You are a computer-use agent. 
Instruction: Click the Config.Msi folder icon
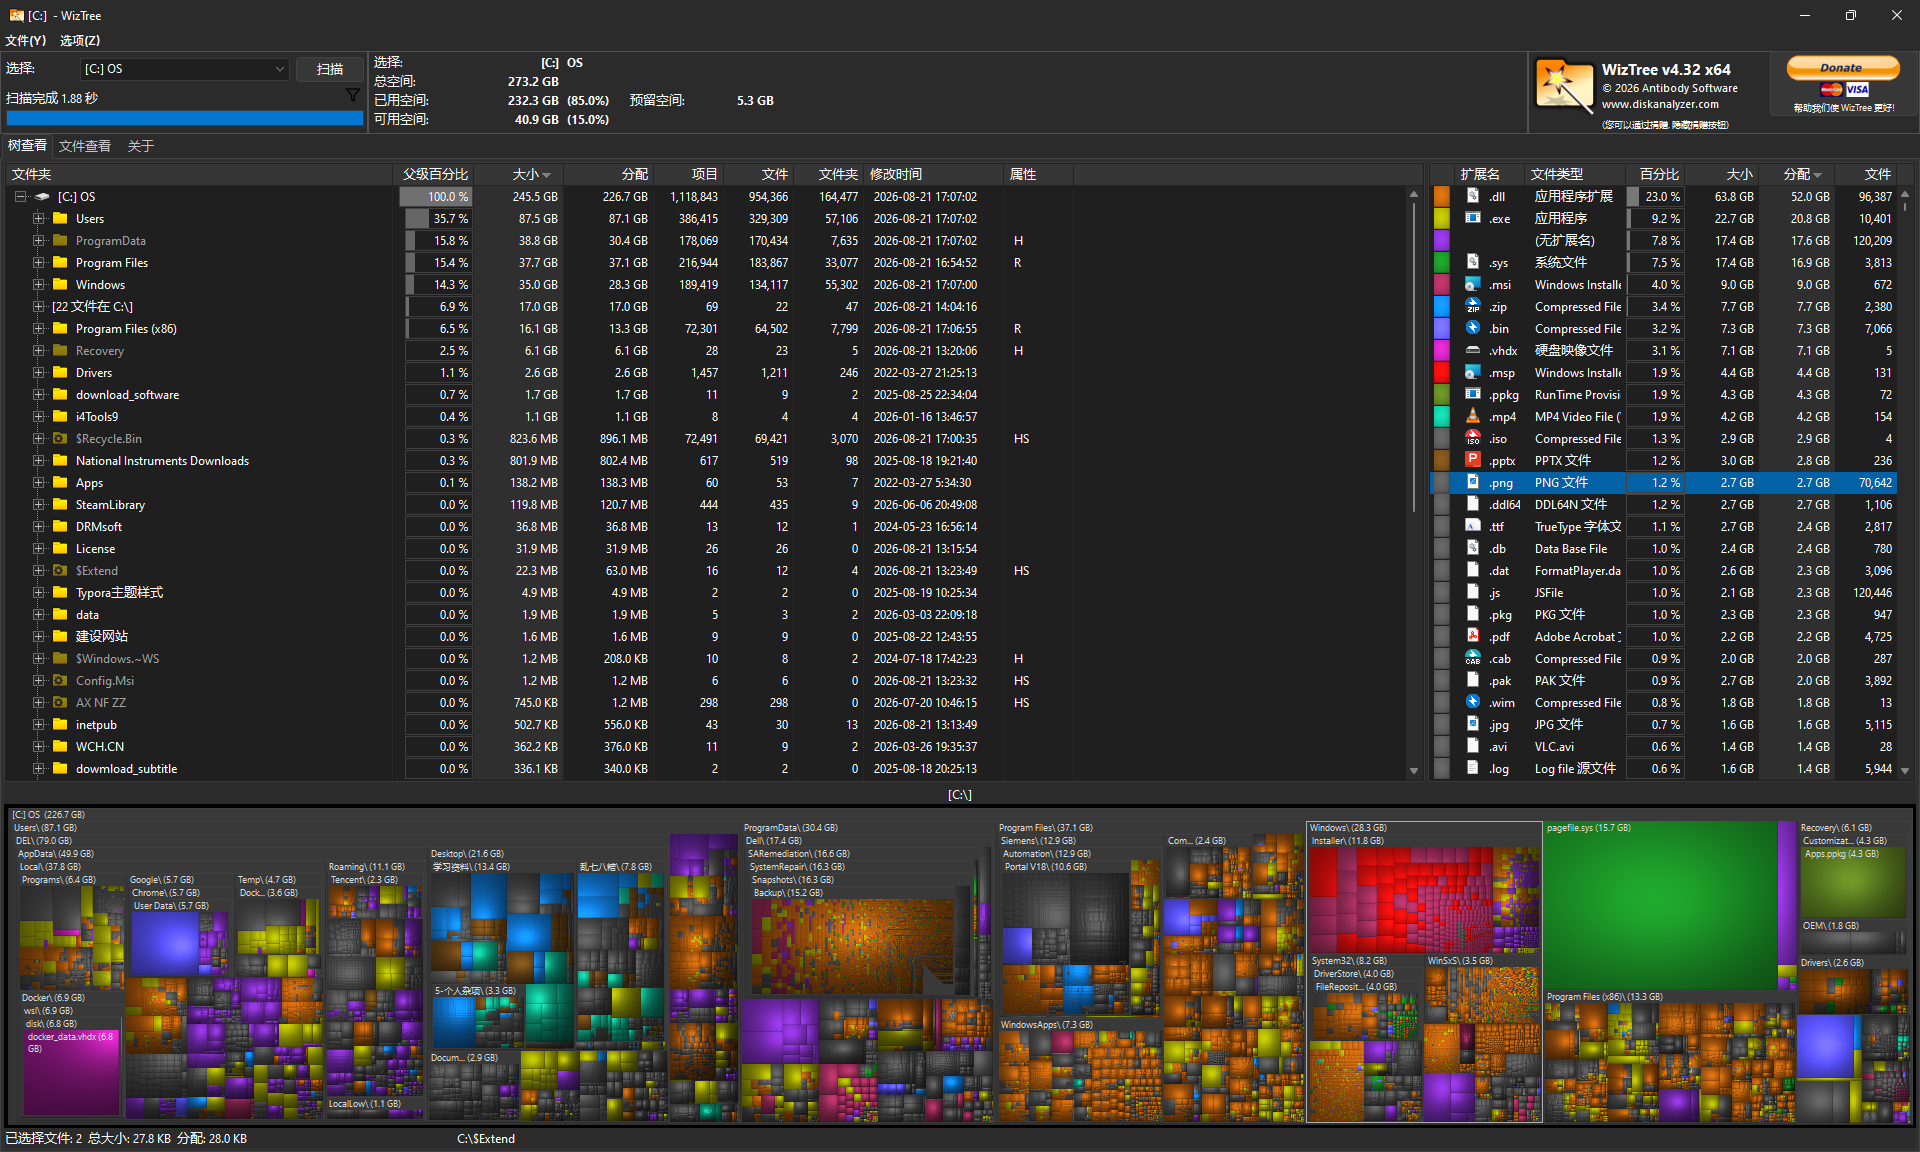coord(60,680)
